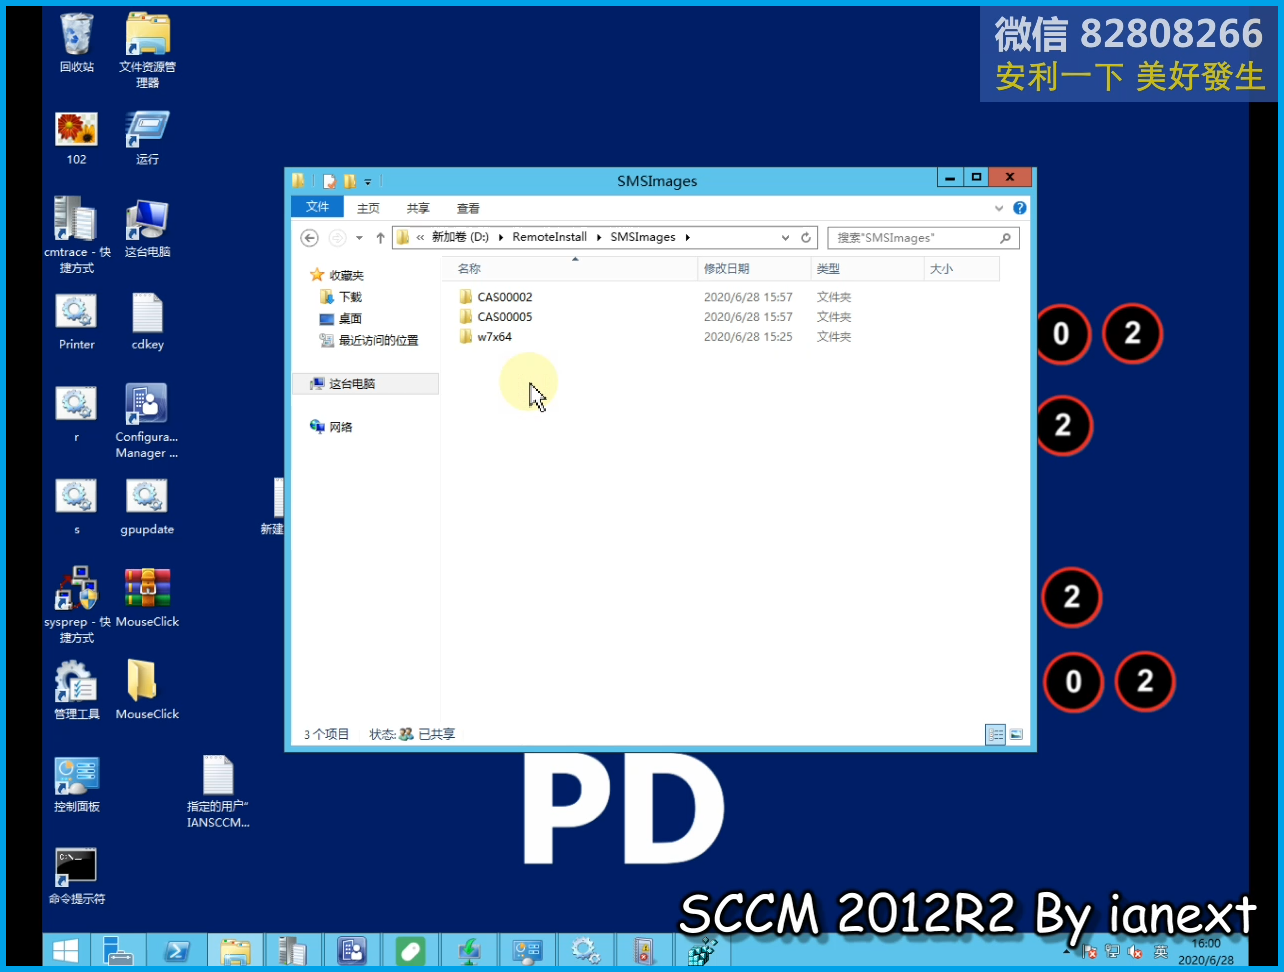Sort by 名称 column header
The width and height of the screenshot is (1284, 972).
pyautogui.click(x=572, y=269)
